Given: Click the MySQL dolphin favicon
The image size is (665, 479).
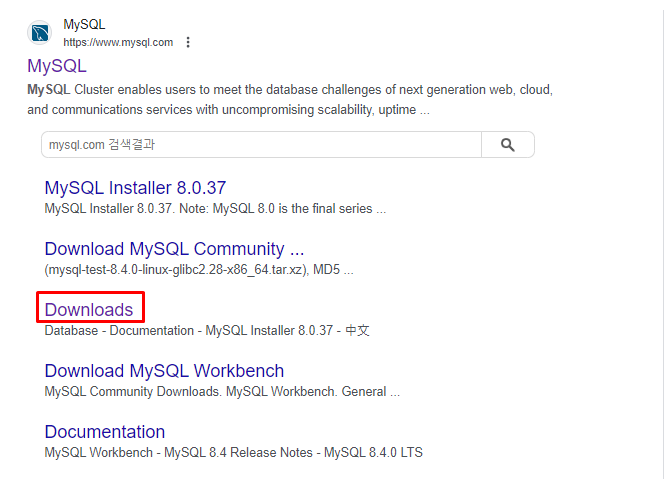Looking at the screenshot, I should [39, 33].
